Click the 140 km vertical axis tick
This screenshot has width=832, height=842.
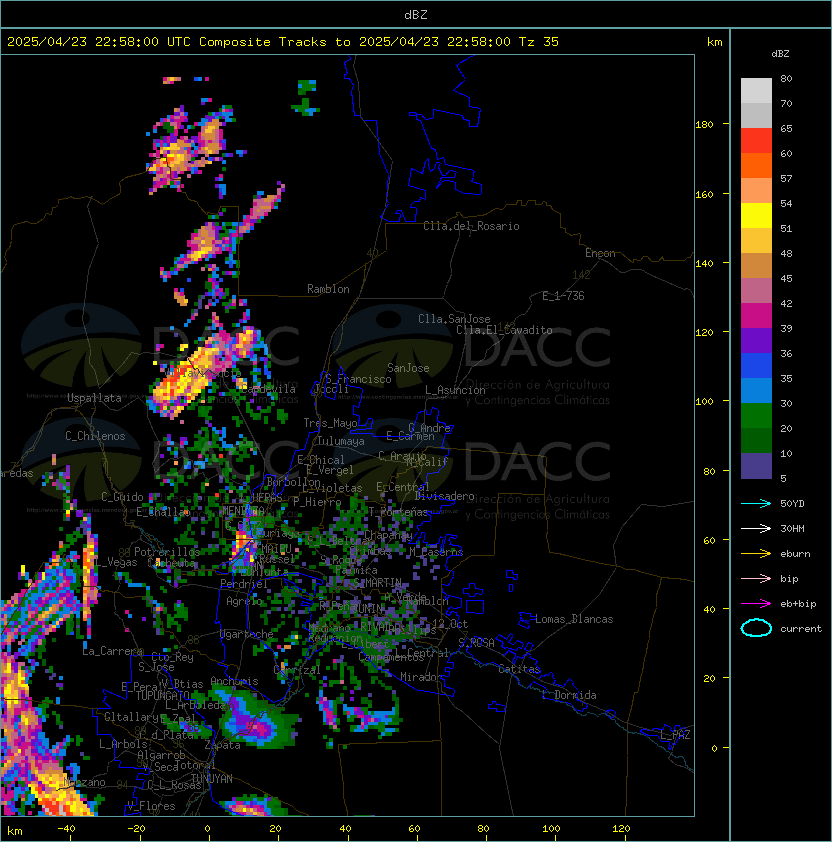(704, 264)
